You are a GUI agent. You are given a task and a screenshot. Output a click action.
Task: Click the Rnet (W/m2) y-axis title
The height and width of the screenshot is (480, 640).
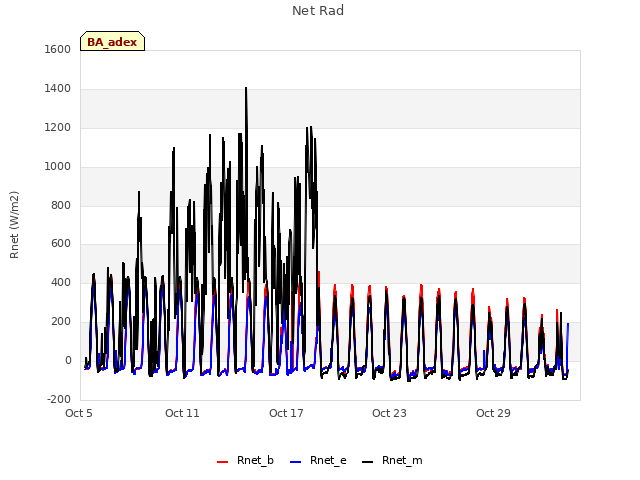click(x=14, y=225)
